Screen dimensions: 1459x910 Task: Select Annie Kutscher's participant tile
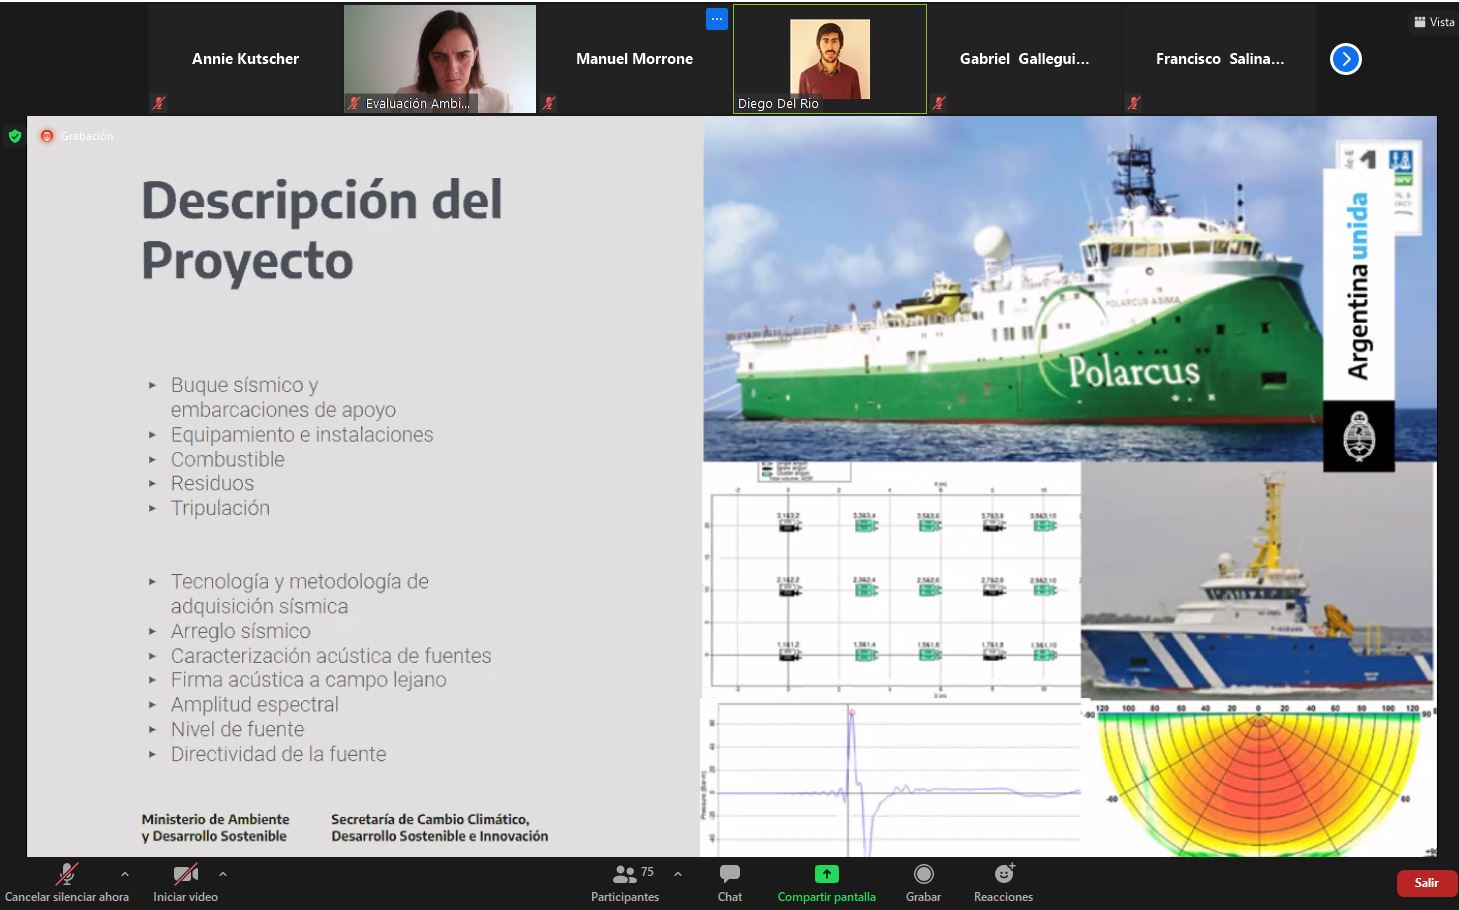245,59
